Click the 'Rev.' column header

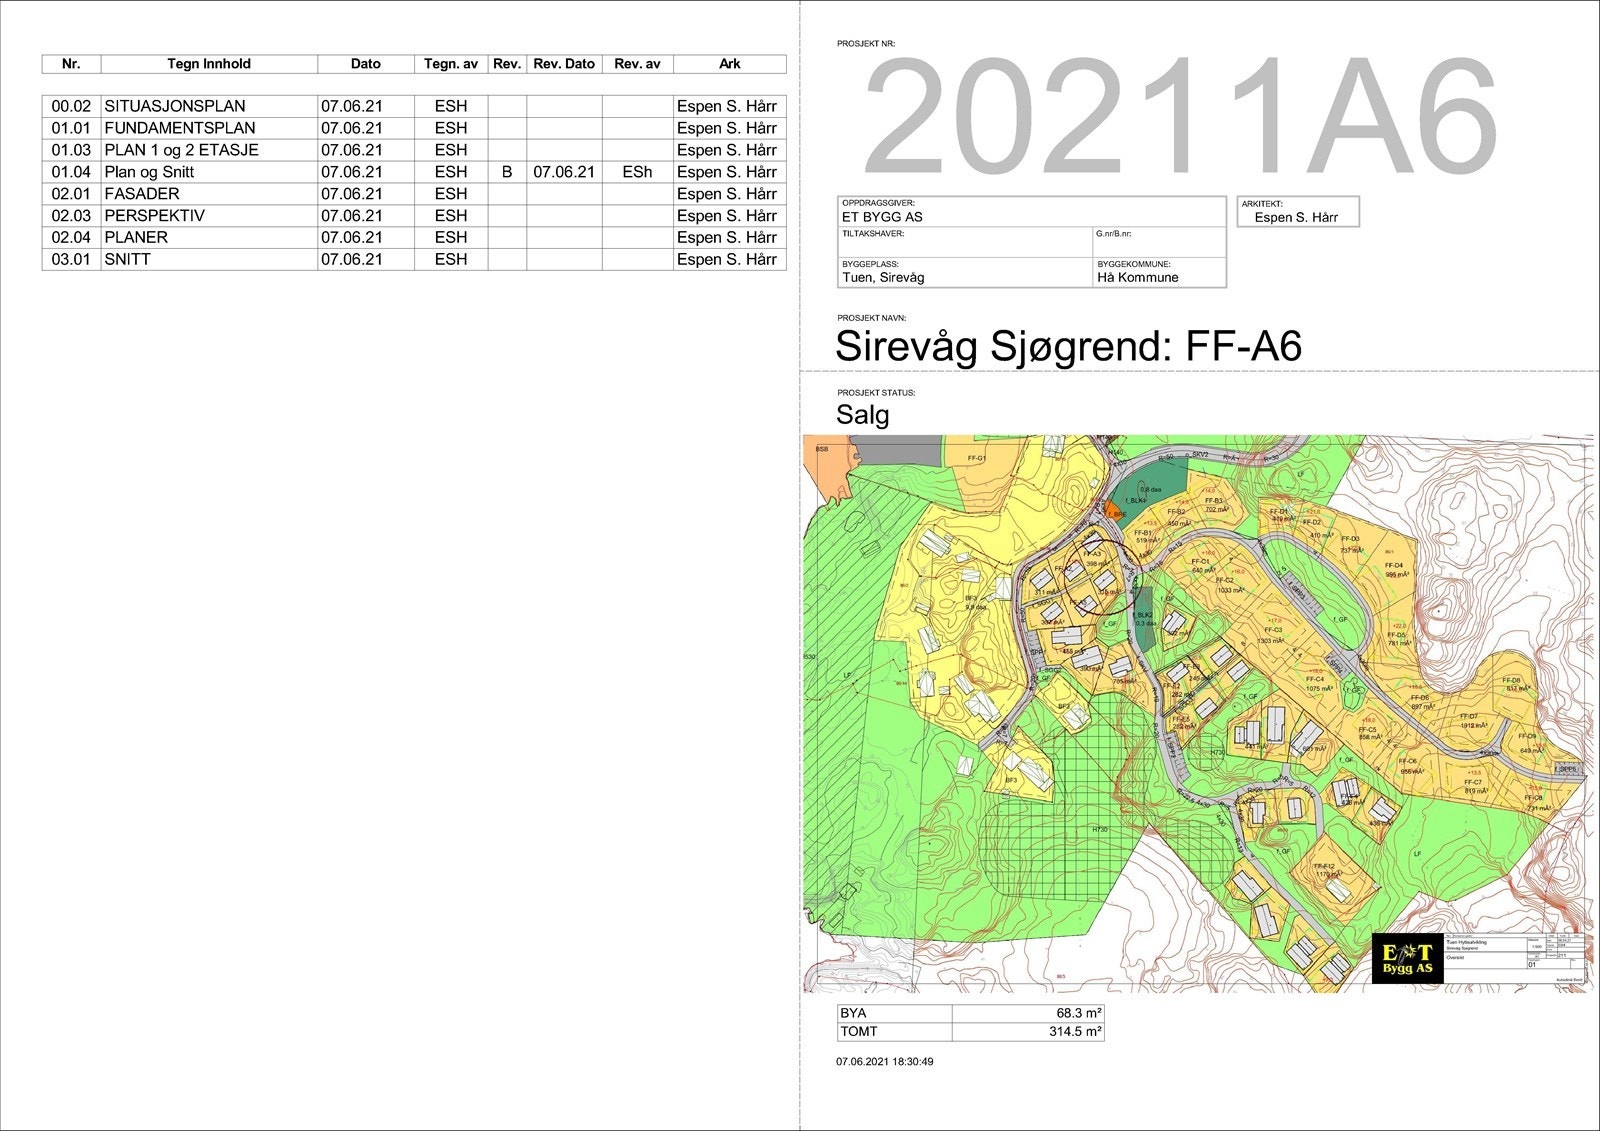click(507, 64)
